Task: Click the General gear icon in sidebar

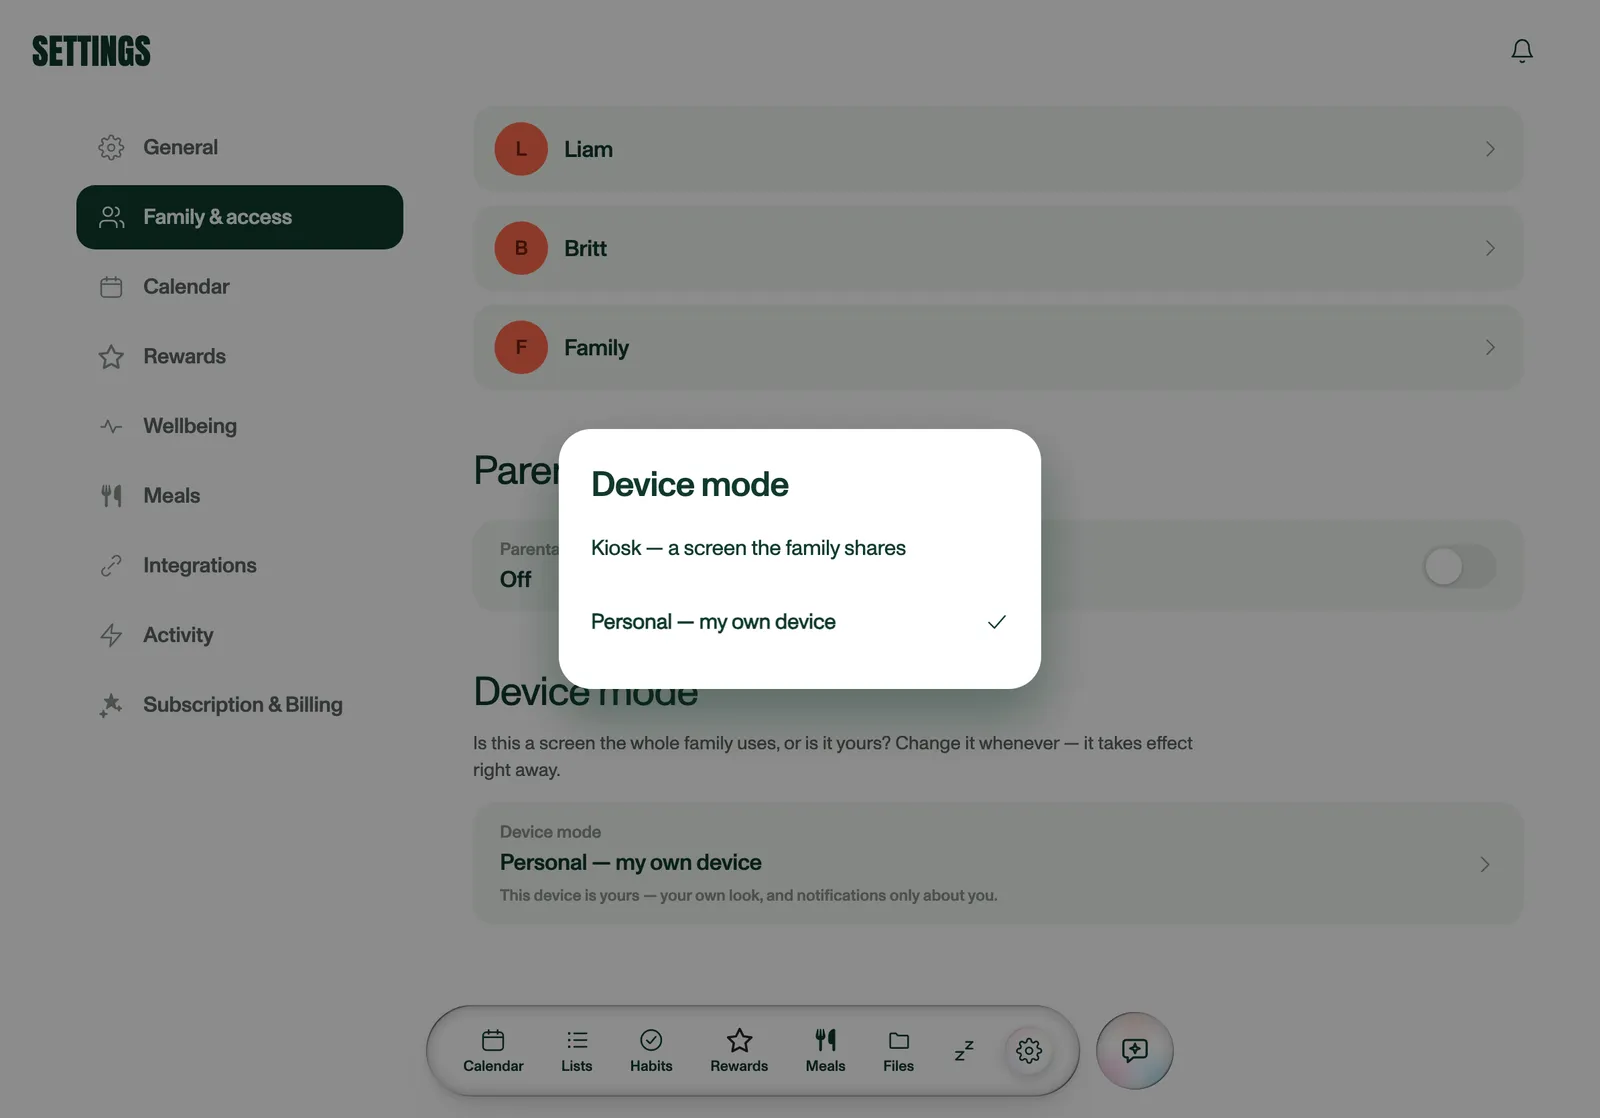Action: 111,148
